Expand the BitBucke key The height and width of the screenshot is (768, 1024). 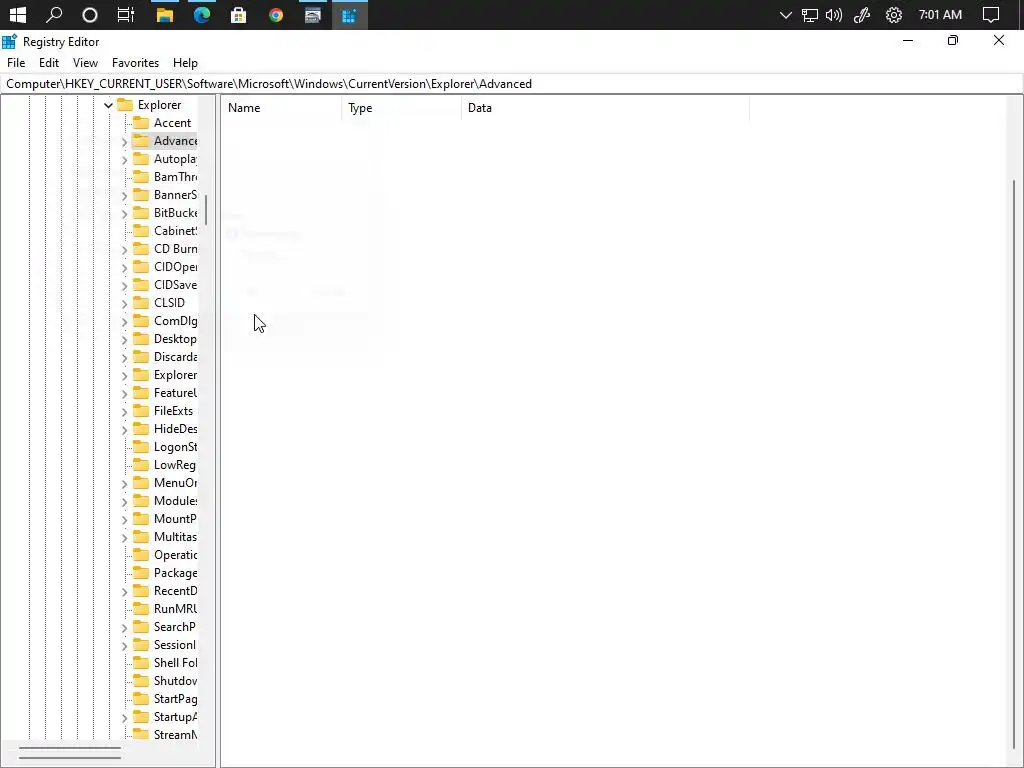pyautogui.click(x=124, y=214)
